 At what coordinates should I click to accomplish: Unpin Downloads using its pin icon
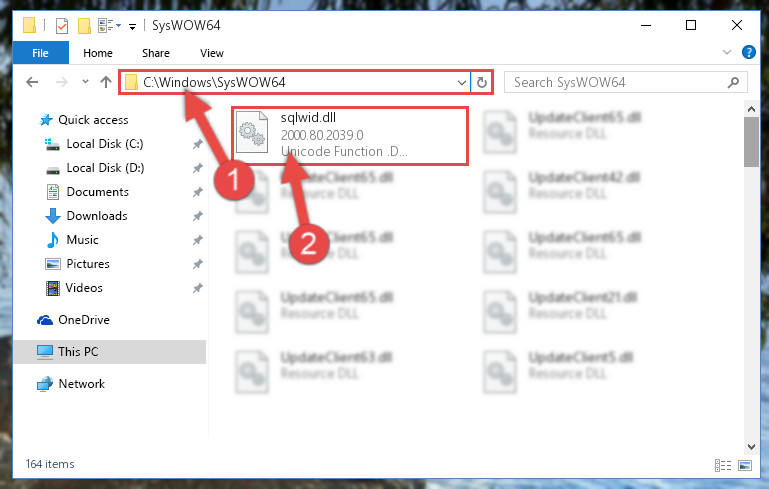[197, 216]
